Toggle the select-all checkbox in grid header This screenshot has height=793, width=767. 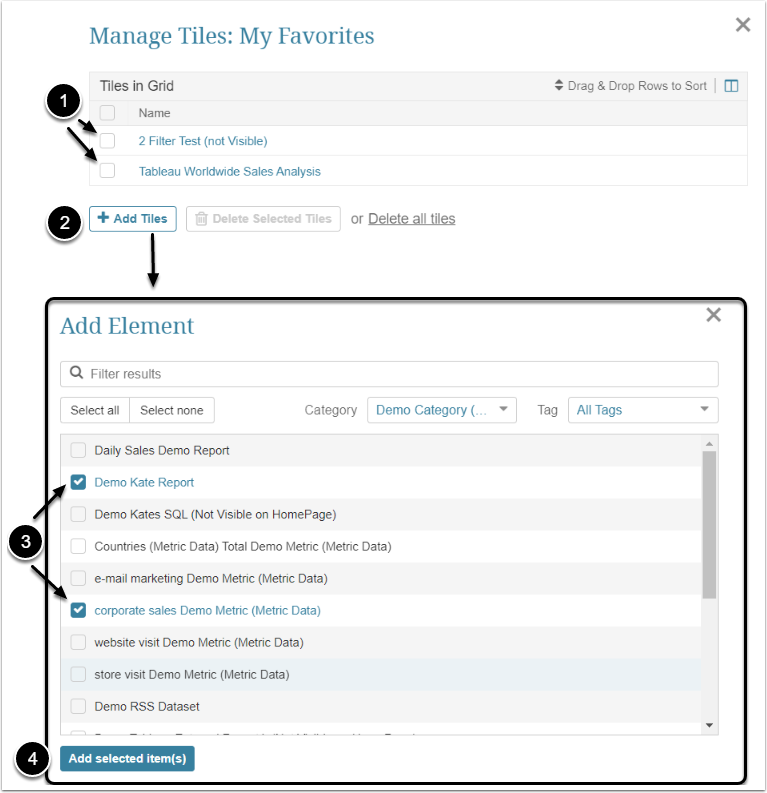point(108,113)
